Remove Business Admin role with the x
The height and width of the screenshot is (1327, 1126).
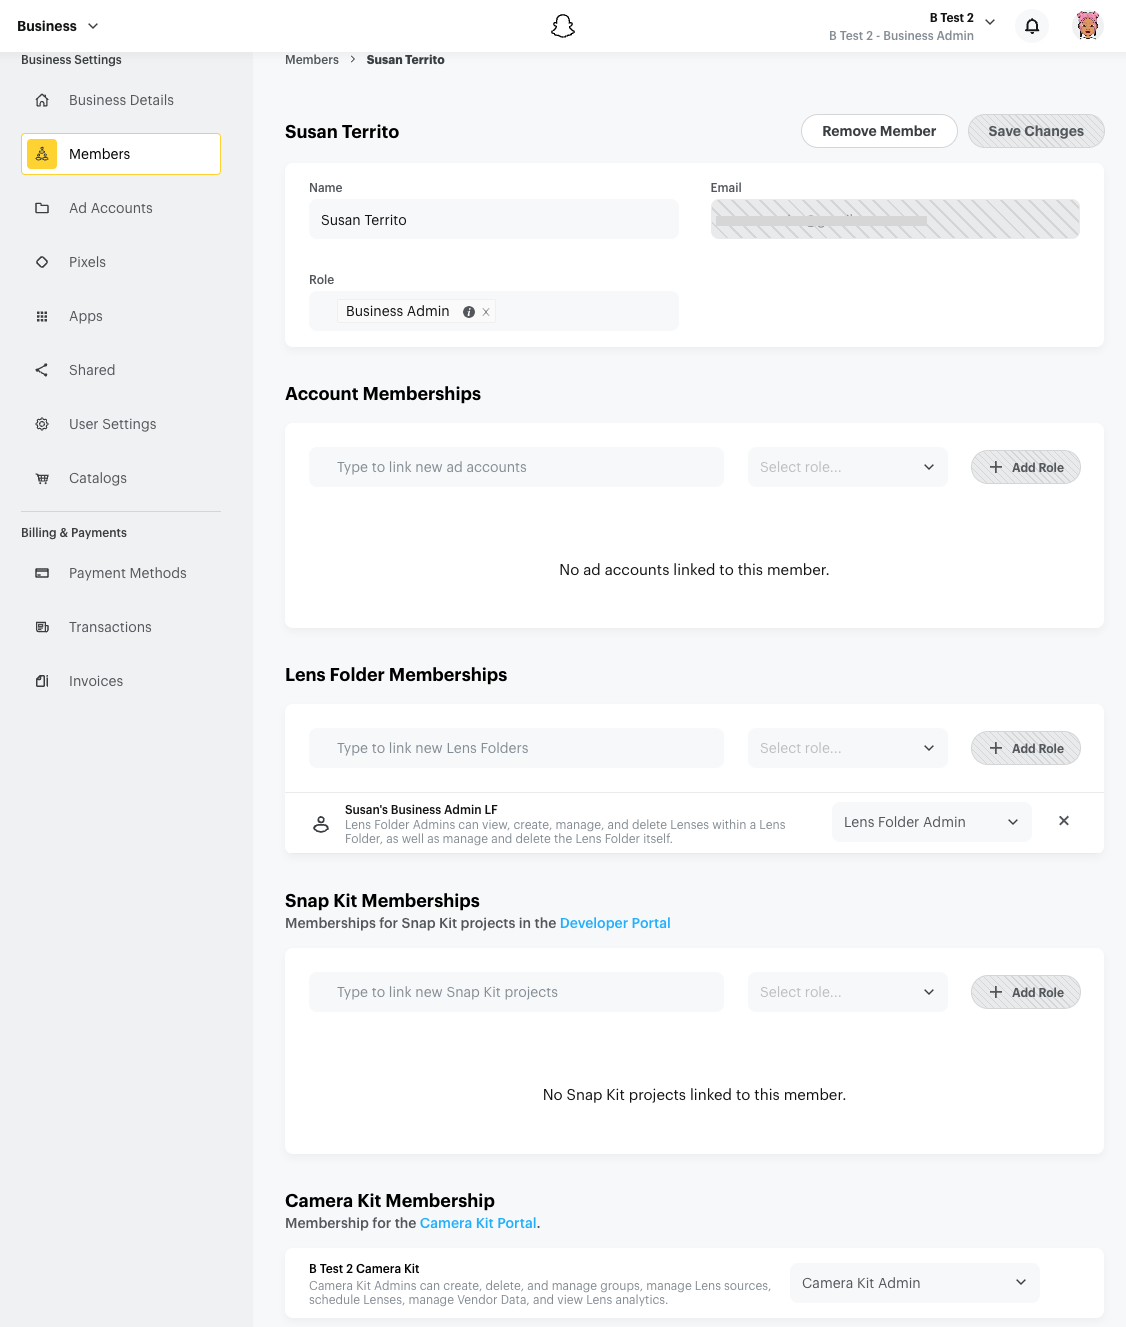point(485,311)
